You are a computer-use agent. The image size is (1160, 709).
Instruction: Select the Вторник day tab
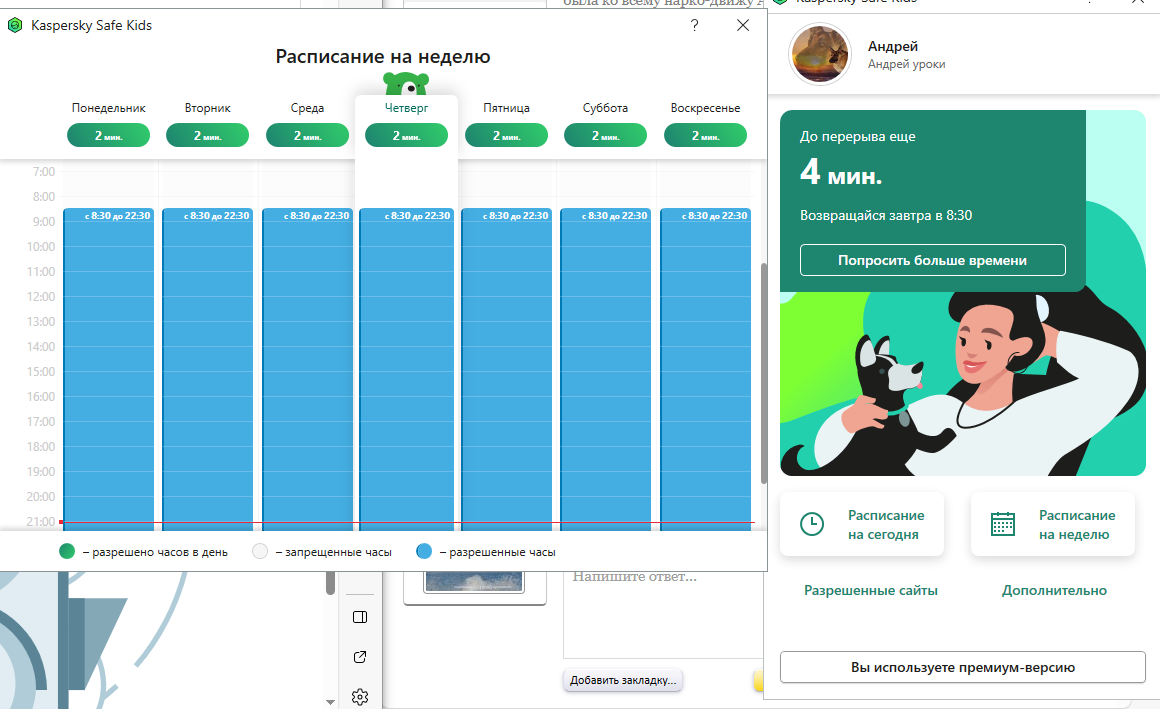tap(208, 108)
